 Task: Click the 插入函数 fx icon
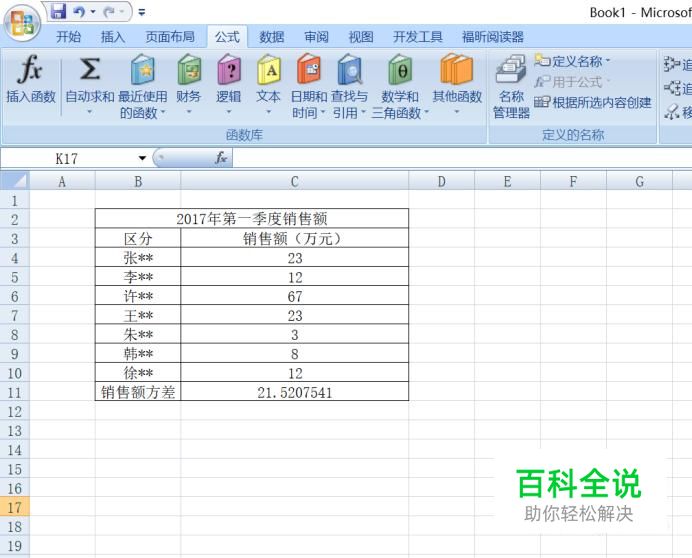[30, 70]
